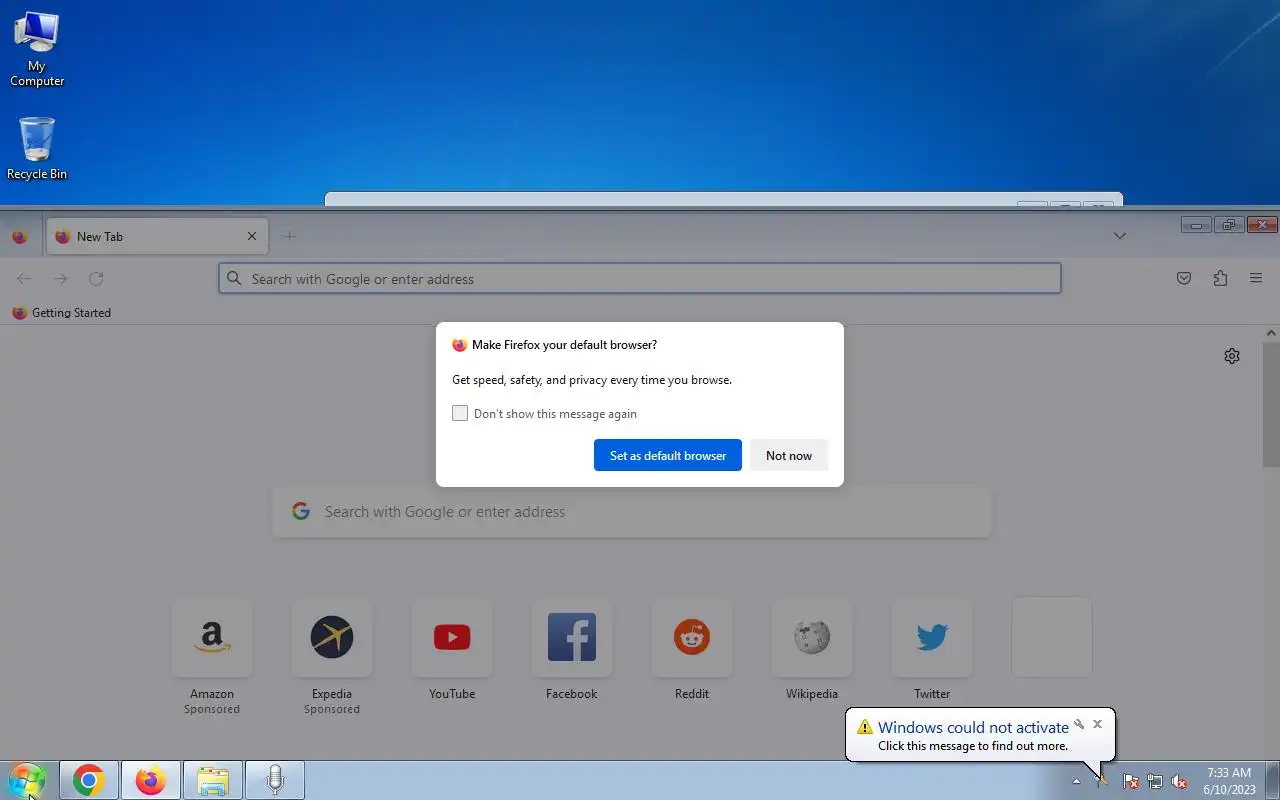The image size is (1280, 800).
Task: Click the Not now button
Action: 789,455
